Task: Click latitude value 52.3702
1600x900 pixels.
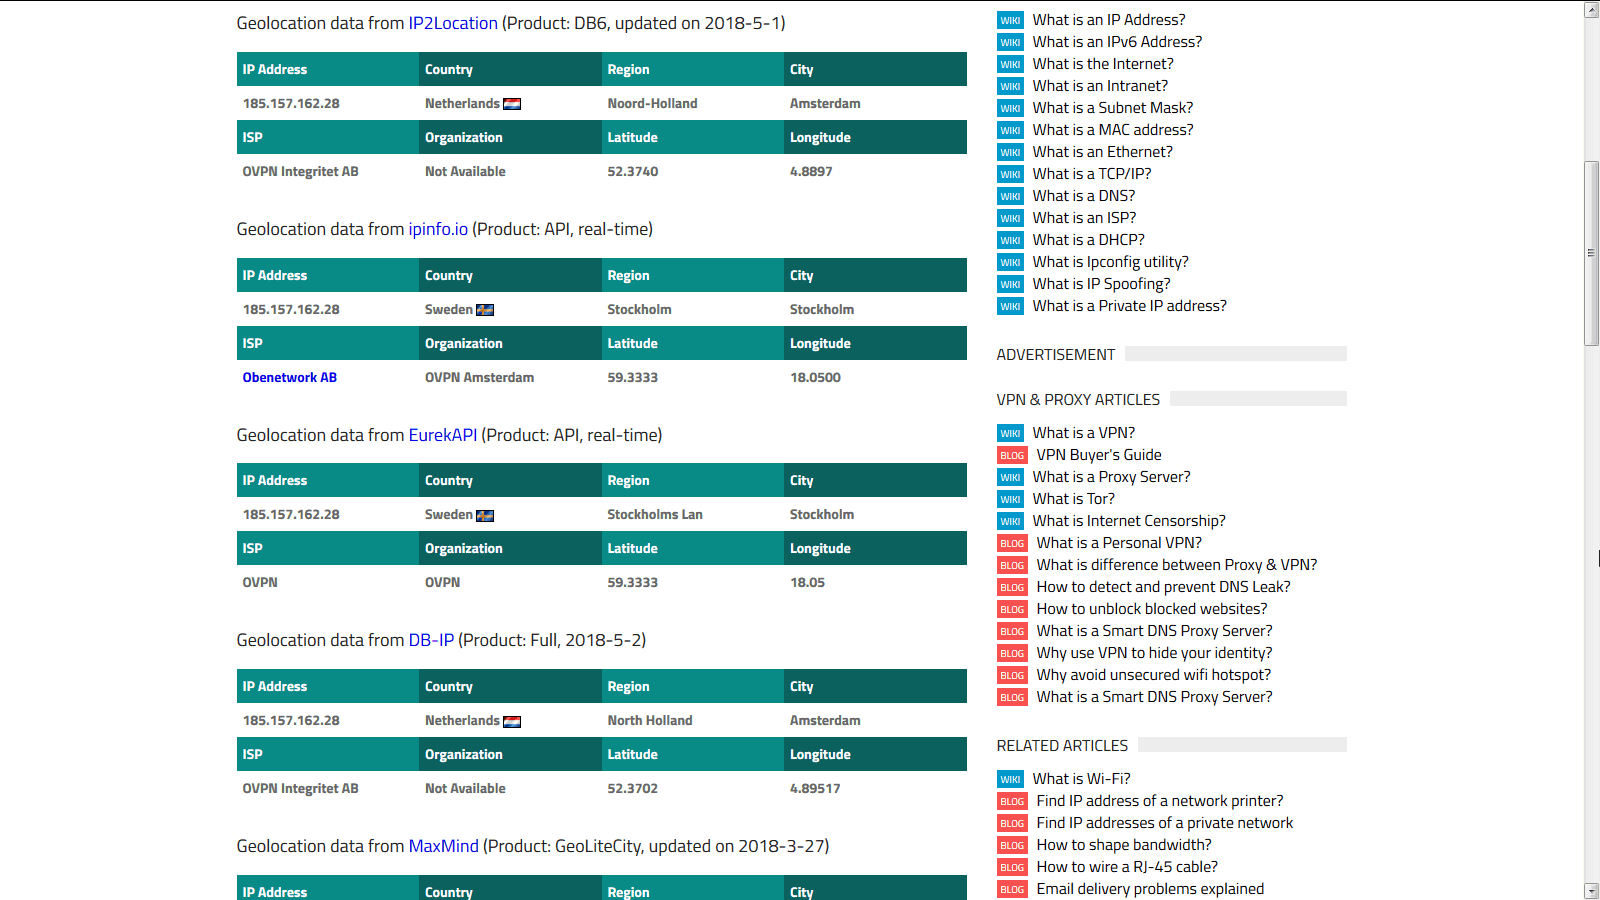Action: tap(633, 788)
